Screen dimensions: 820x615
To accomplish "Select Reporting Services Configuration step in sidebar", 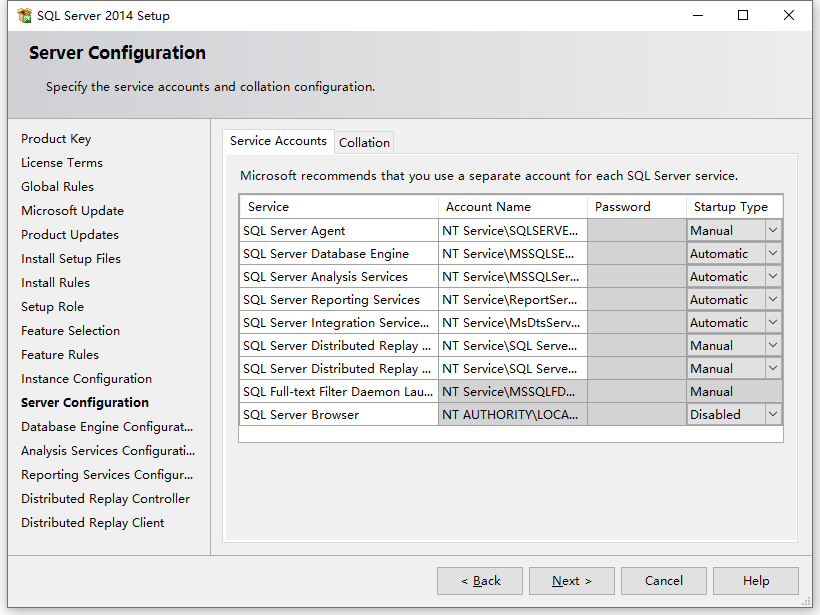I will (107, 475).
